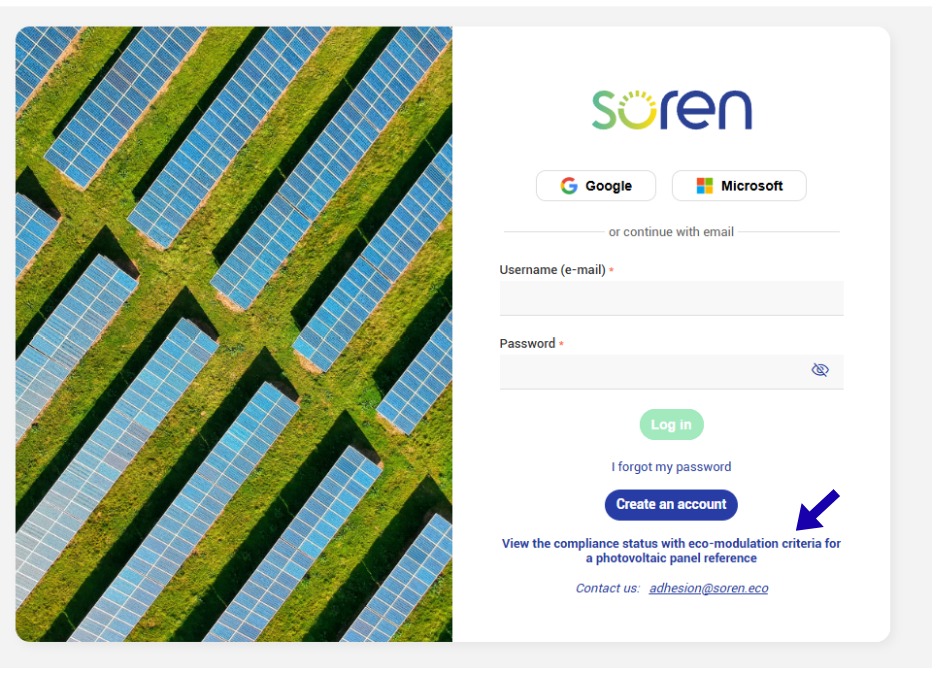Click the Google G icon
This screenshot has height=674, width=932.
[569, 186]
